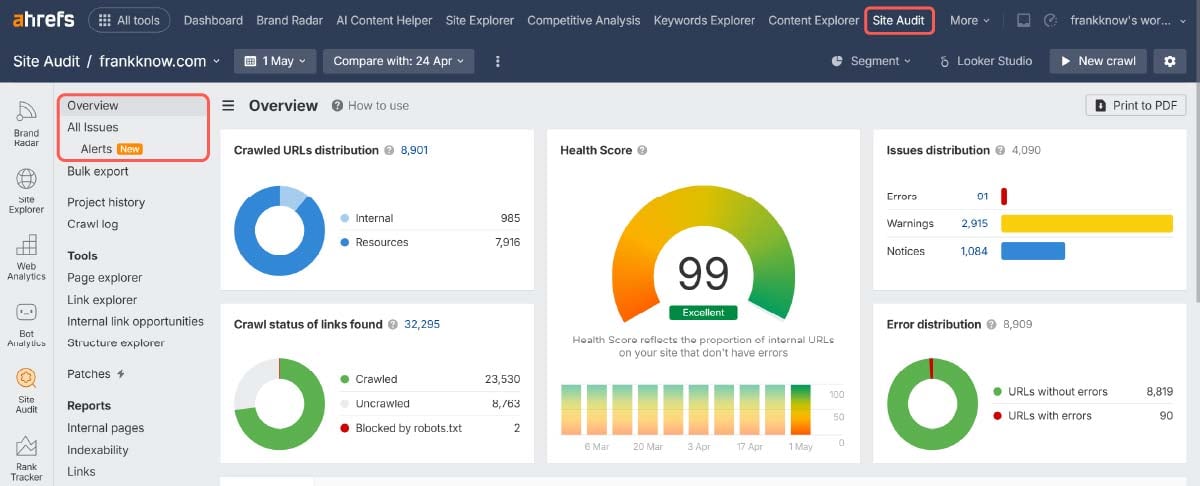
Task: Open Crawl log
Action: point(92,224)
